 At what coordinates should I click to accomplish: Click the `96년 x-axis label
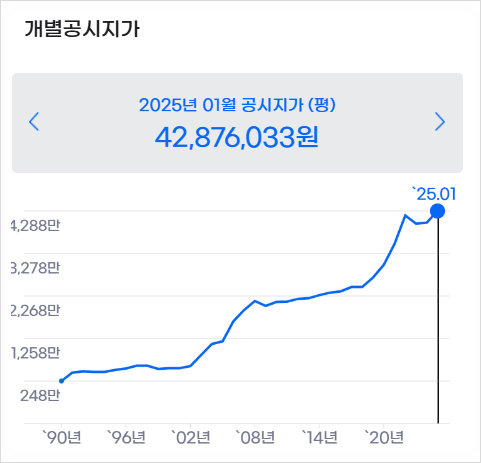pyautogui.click(x=126, y=437)
